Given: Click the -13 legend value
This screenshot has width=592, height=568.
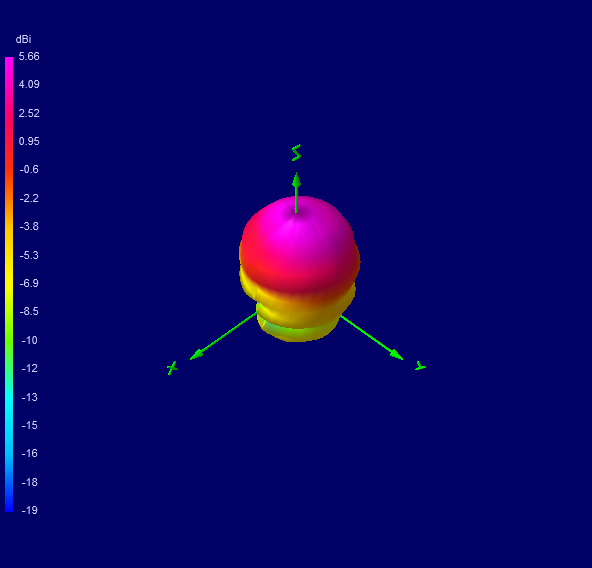Looking at the screenshot, I should (29, 397).
